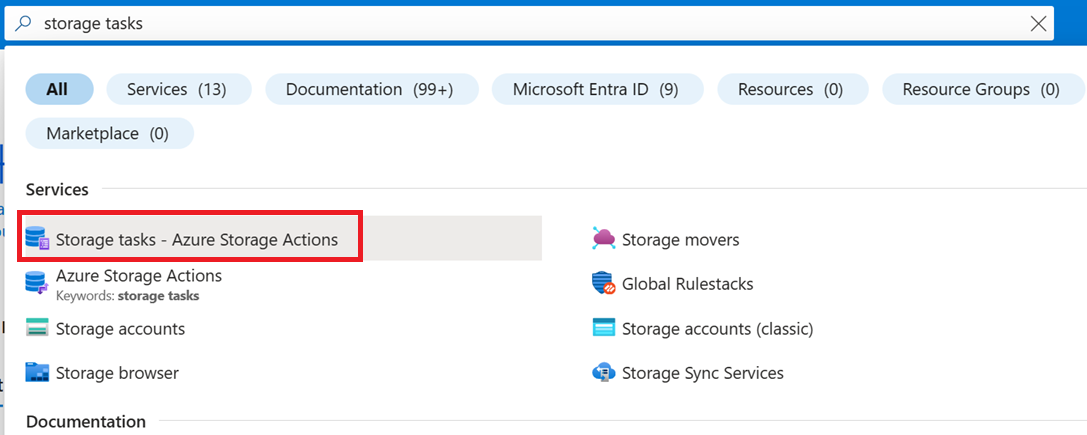This screenshot has height=435, width=1087.
Task: Click the Global Rulestacks shield icon
Action: [603, 284]
